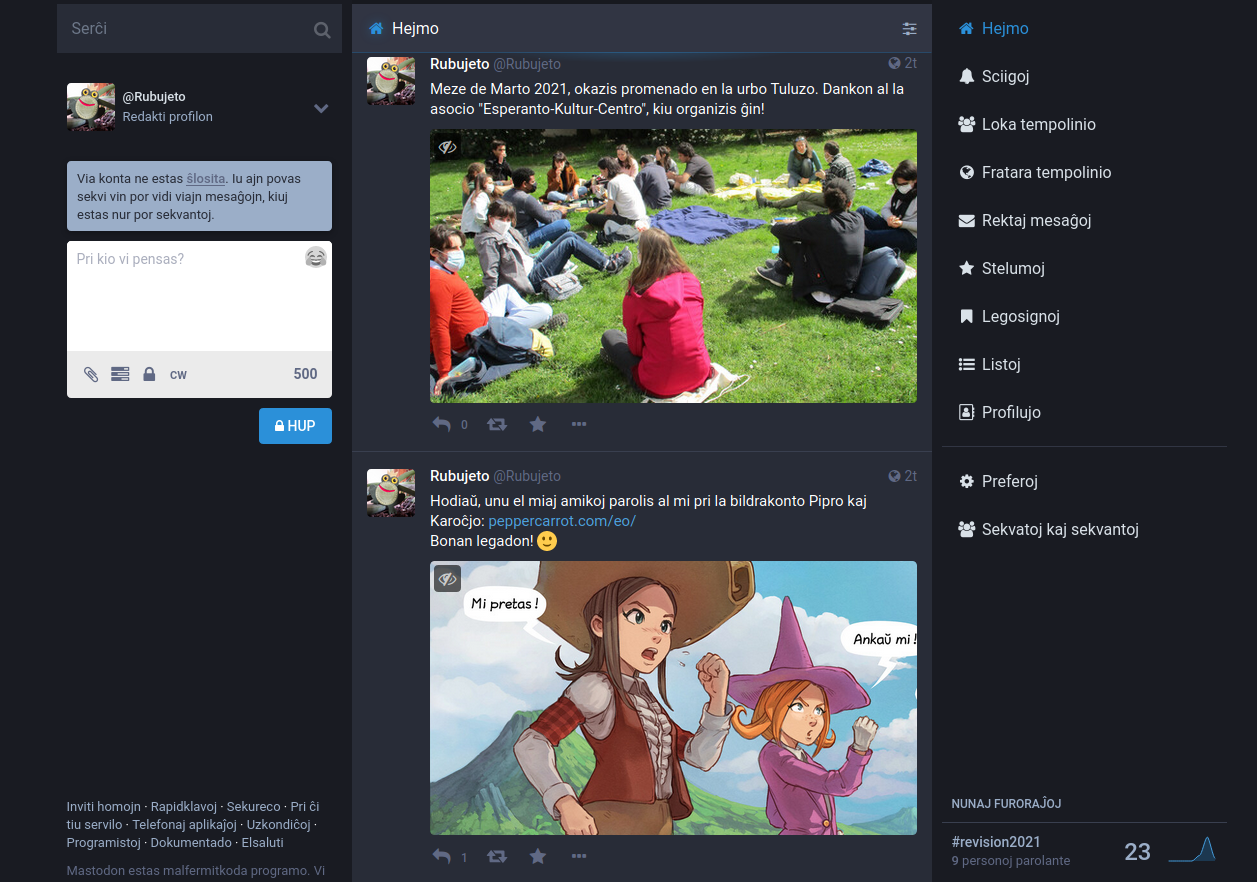Hide the comic image media
Viewport: 1257px width, 882px height.
[447, 578]
